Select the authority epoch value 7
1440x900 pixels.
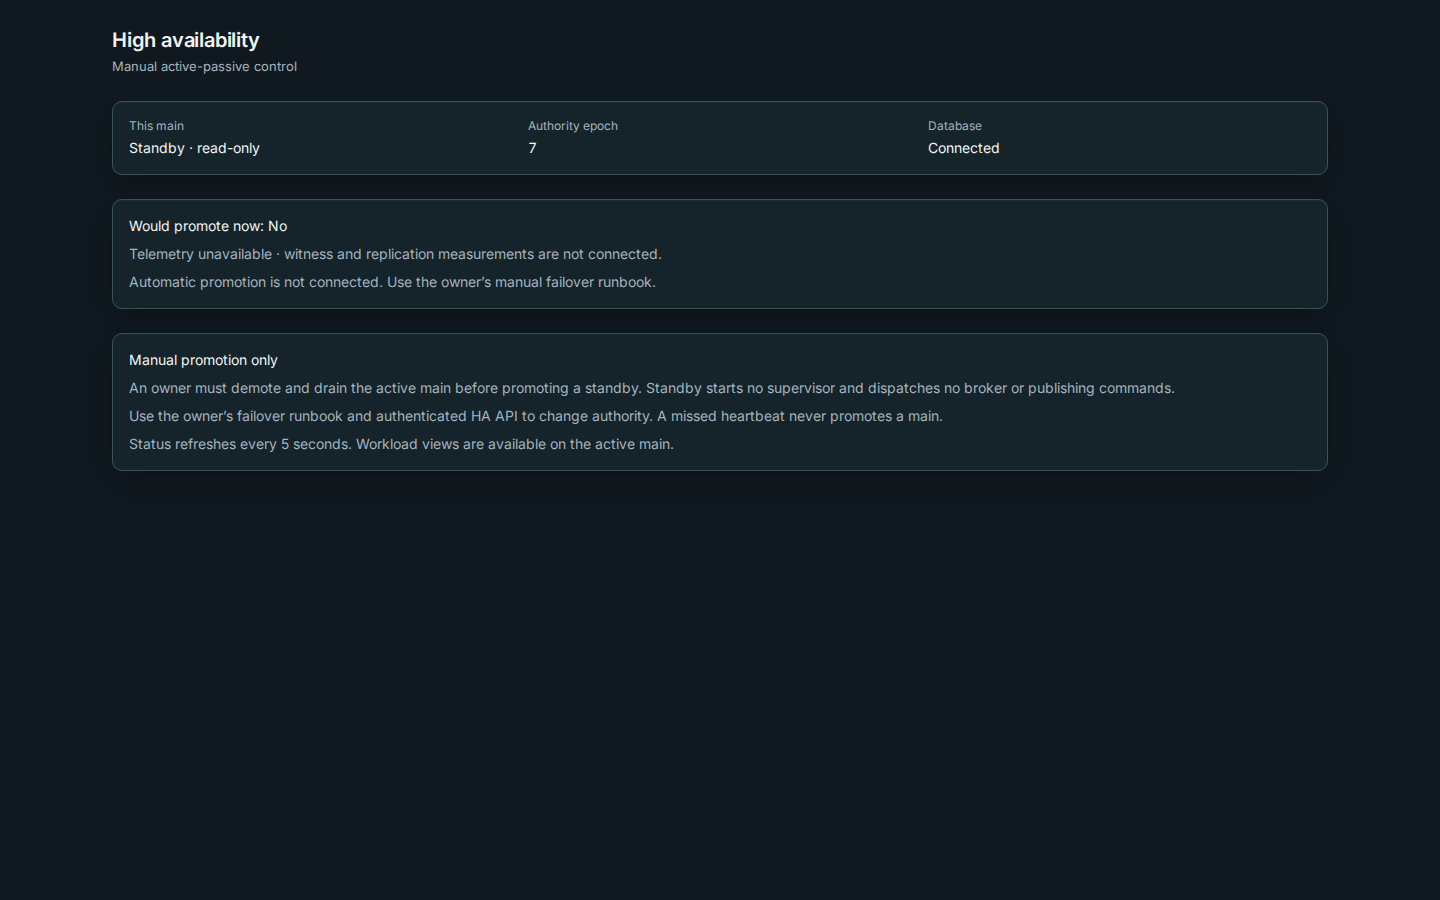(x=532, y=148)
